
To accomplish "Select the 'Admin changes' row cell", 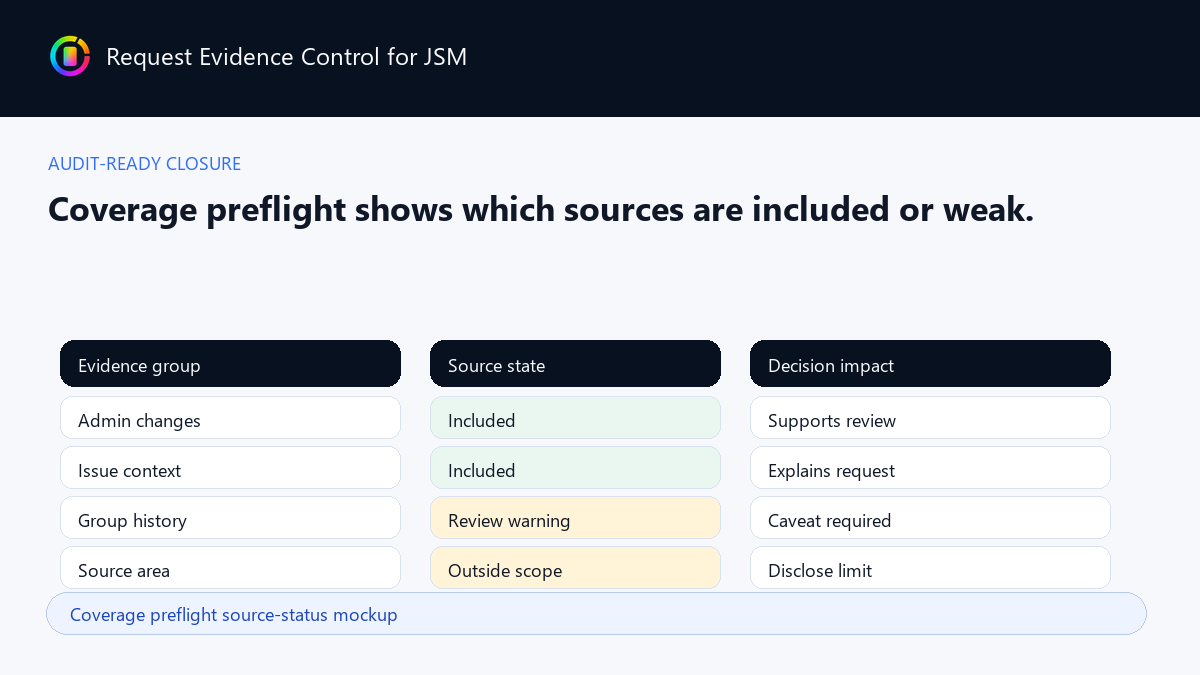I will [x=230, y=418].
